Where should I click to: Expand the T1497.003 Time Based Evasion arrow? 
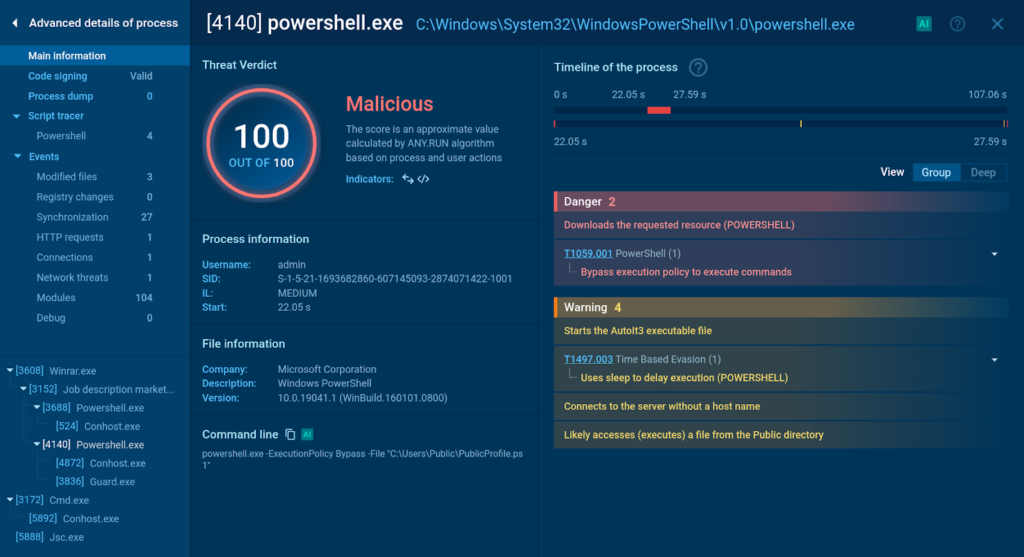pyautogui.click(x=994, y=360)
